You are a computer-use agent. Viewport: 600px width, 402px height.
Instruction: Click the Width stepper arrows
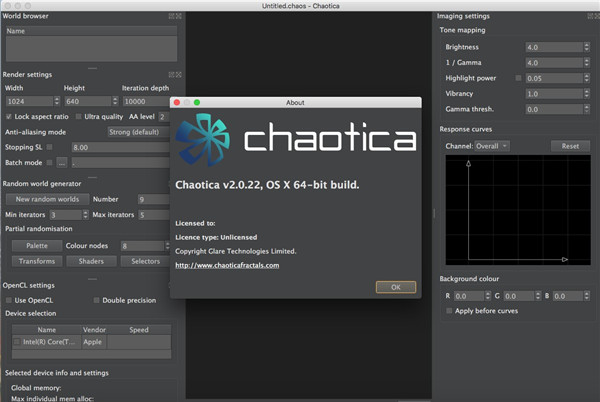[x=57, y=101]
